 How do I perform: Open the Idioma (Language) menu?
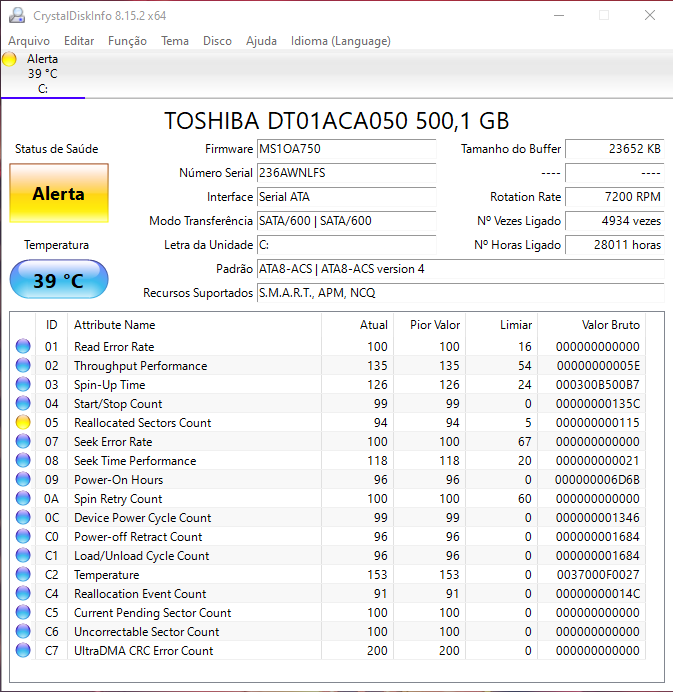(341, 41)
